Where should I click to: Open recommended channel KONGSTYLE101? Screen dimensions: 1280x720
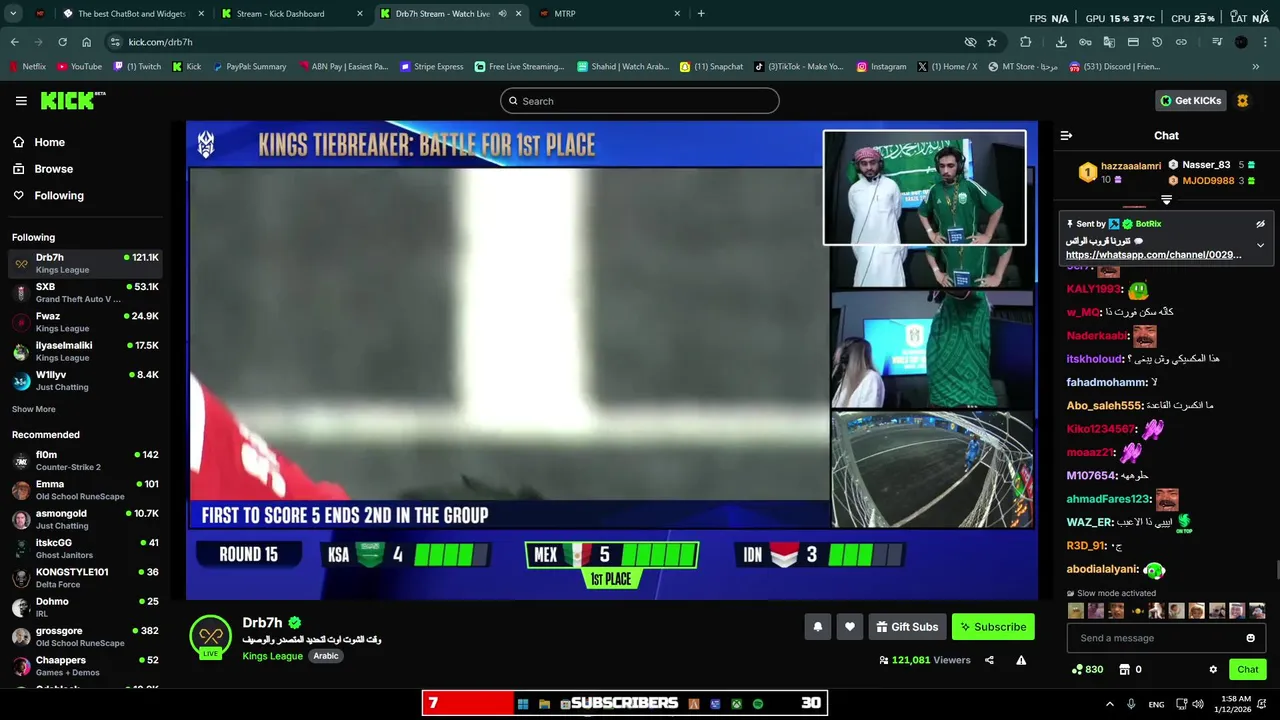(x=85, y=578)
